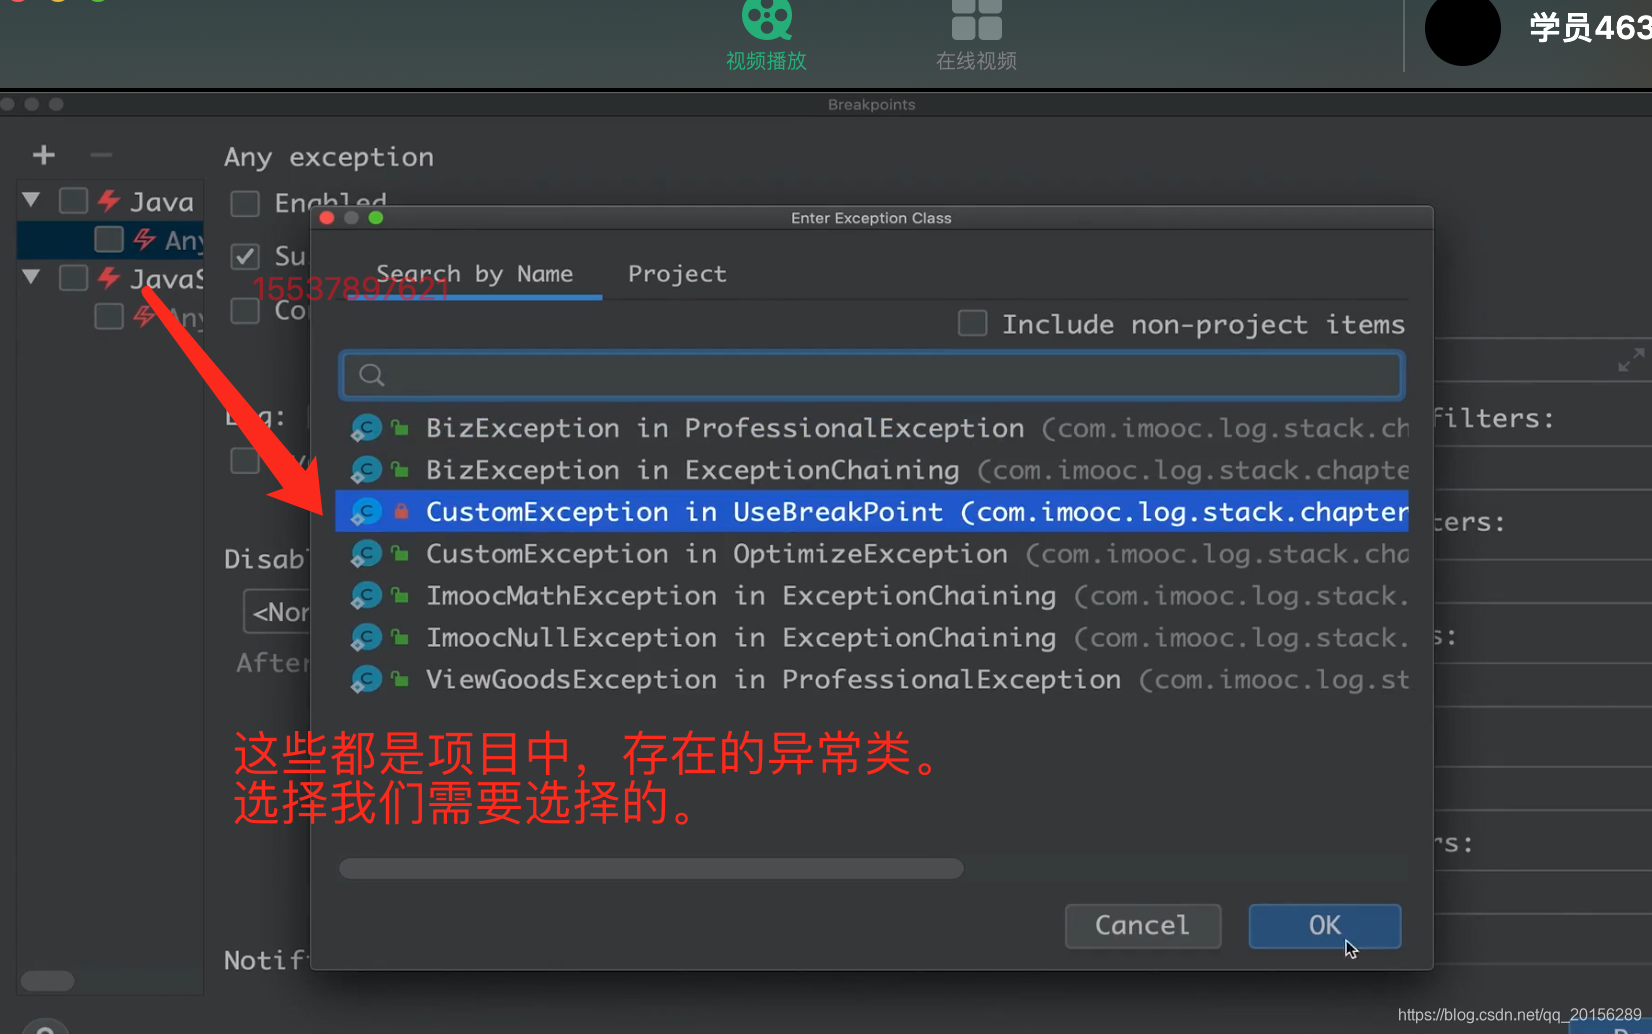Open the 在线视频 grid icon
The height and width of the screenshot is (1034, 1652).
pos(976,18)
